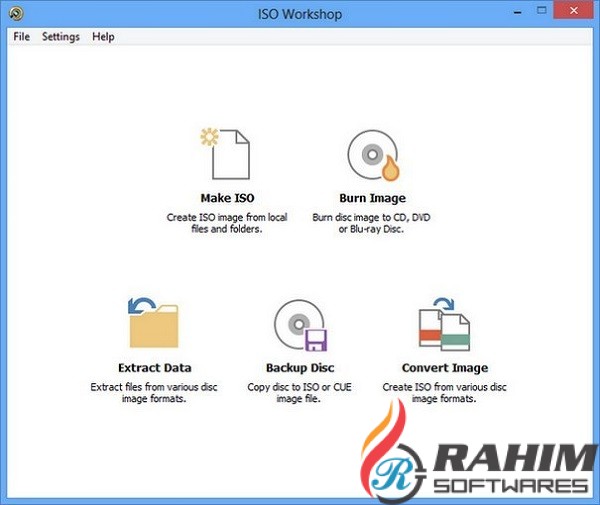Click text "Create ISO image from local files and folders."
The width and height of the screenshot is (600, 505).
[x=227, y=223]
